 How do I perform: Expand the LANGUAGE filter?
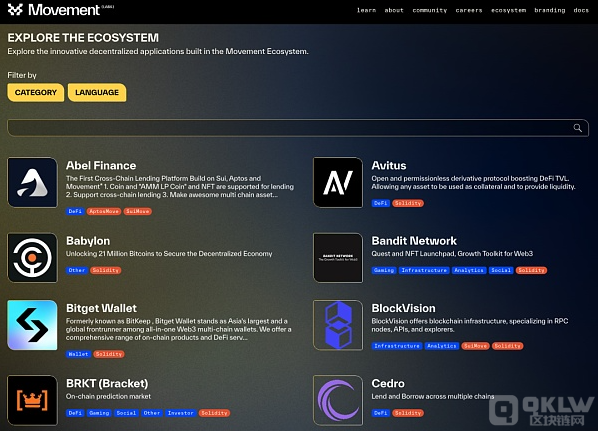[x=97, y=92]
